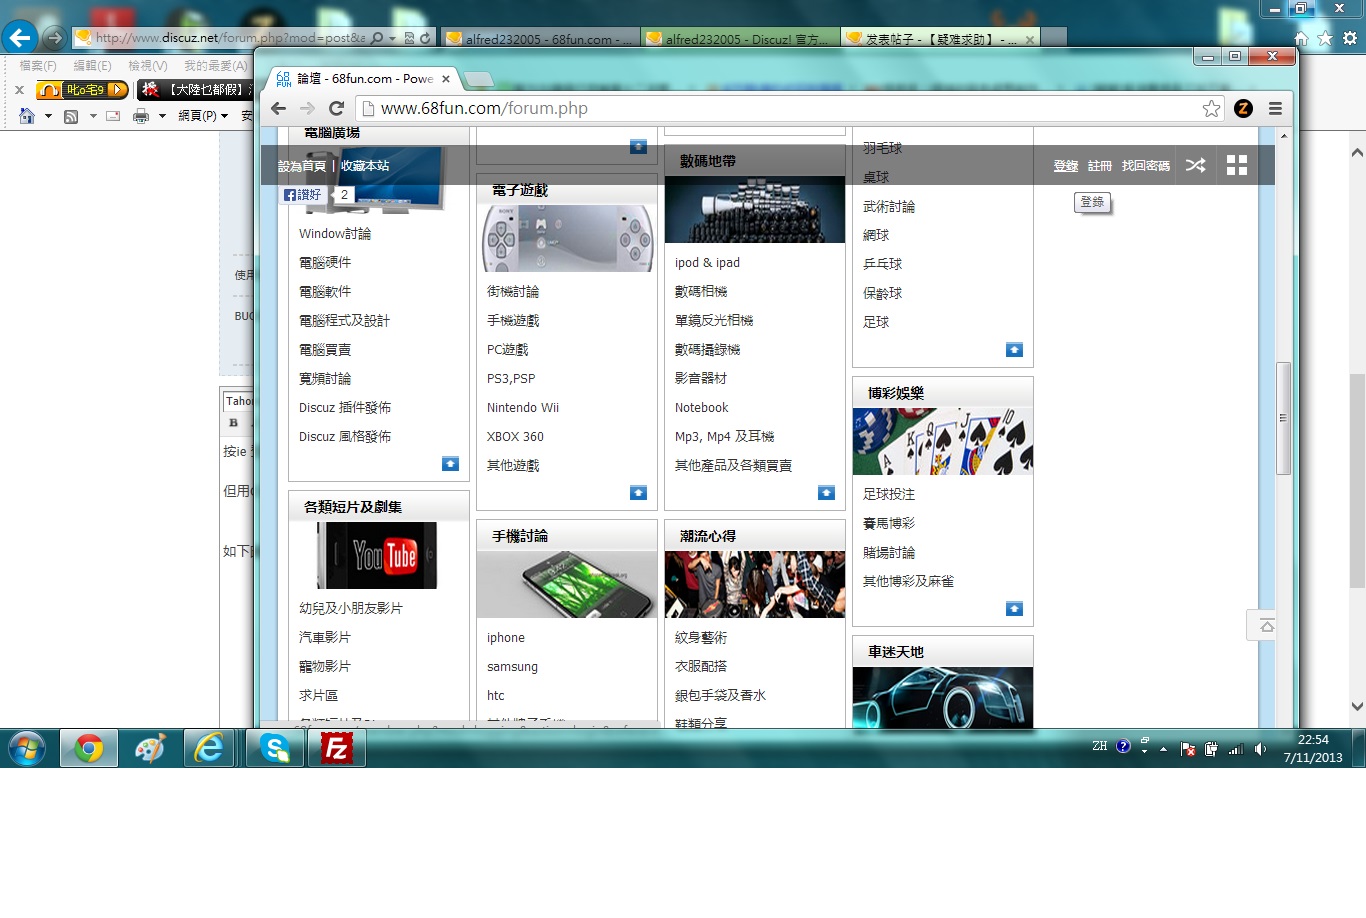The image size is (1366, 918).
Task: Click the playing cards image under 博彩娛樂
Action: pos(943,441)
